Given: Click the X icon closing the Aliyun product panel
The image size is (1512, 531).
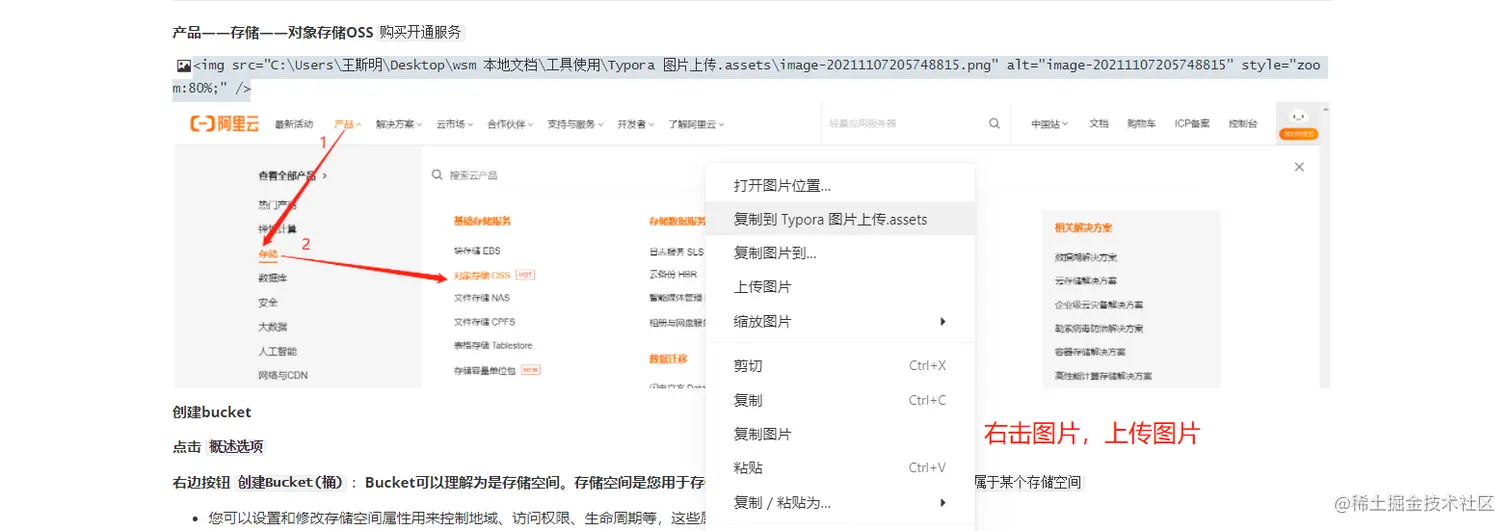Looking at the screenshot, I should tap(1299, 167).
